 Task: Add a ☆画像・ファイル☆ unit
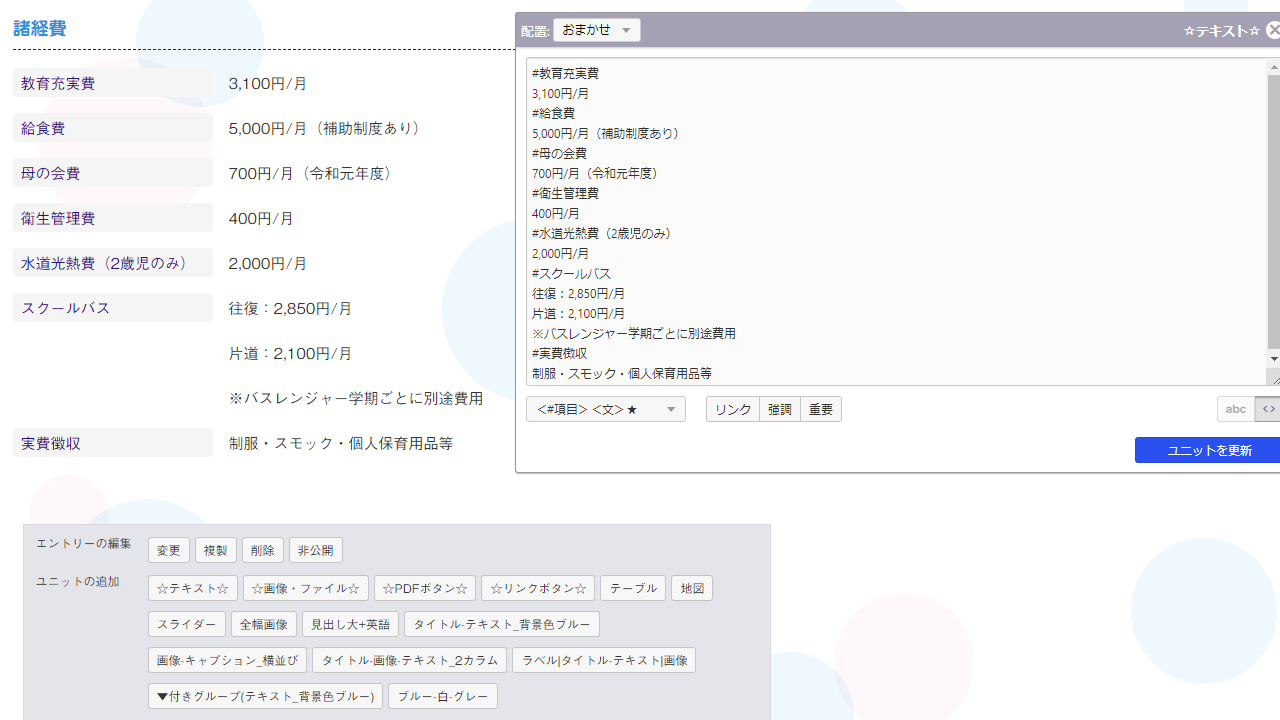[306, 588]
